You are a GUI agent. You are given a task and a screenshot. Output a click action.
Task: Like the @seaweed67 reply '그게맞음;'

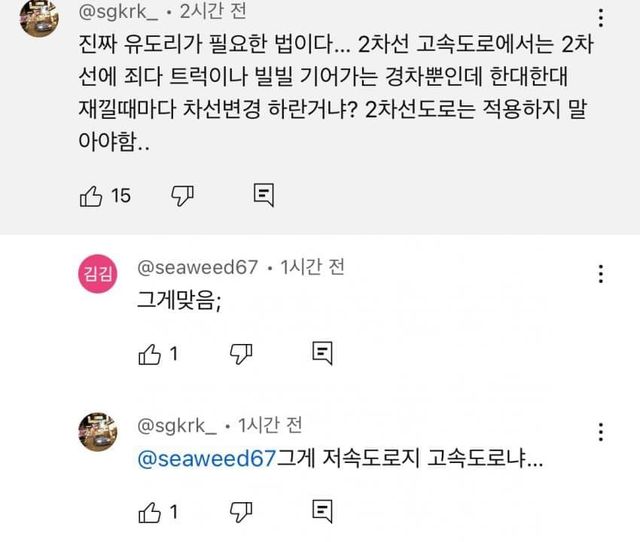[149, 352]
